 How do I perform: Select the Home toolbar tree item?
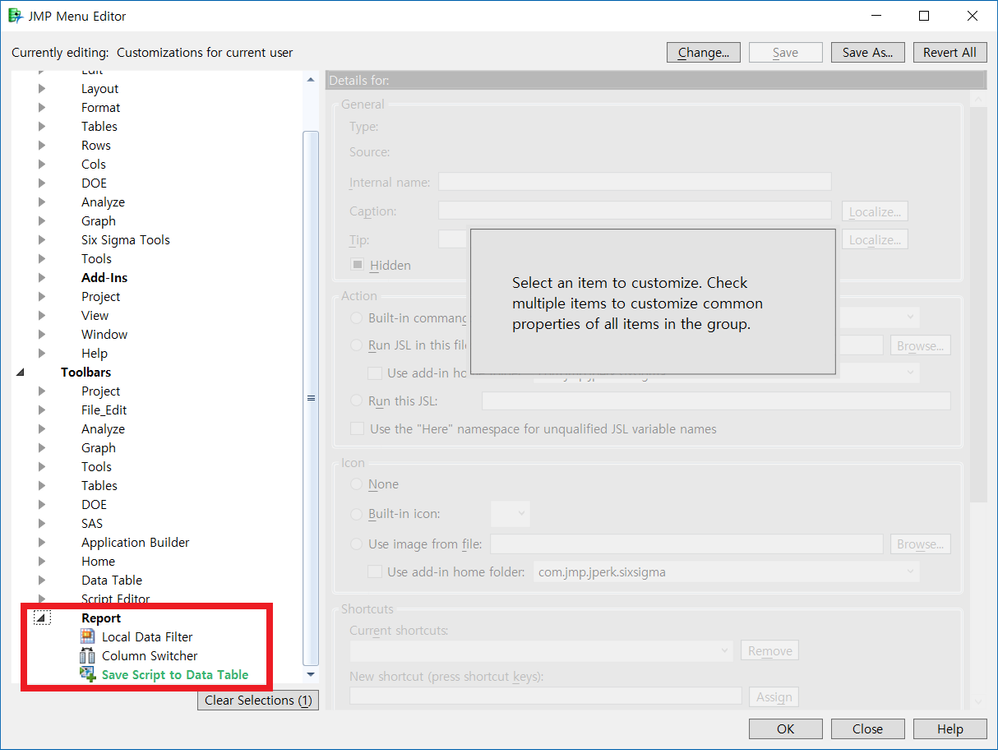[98, 562]
